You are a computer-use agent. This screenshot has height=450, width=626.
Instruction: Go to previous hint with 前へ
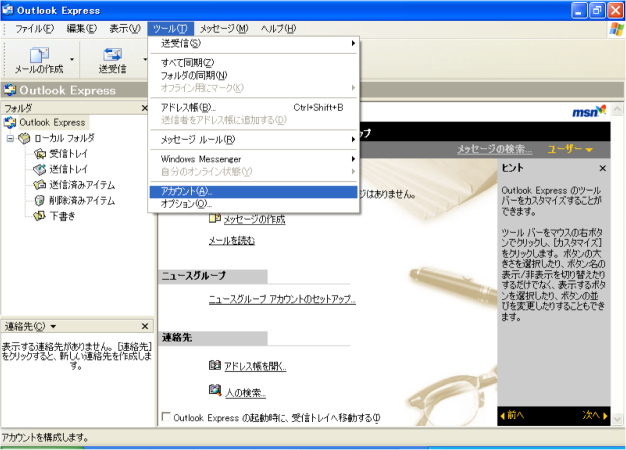[x=513, y=415]
